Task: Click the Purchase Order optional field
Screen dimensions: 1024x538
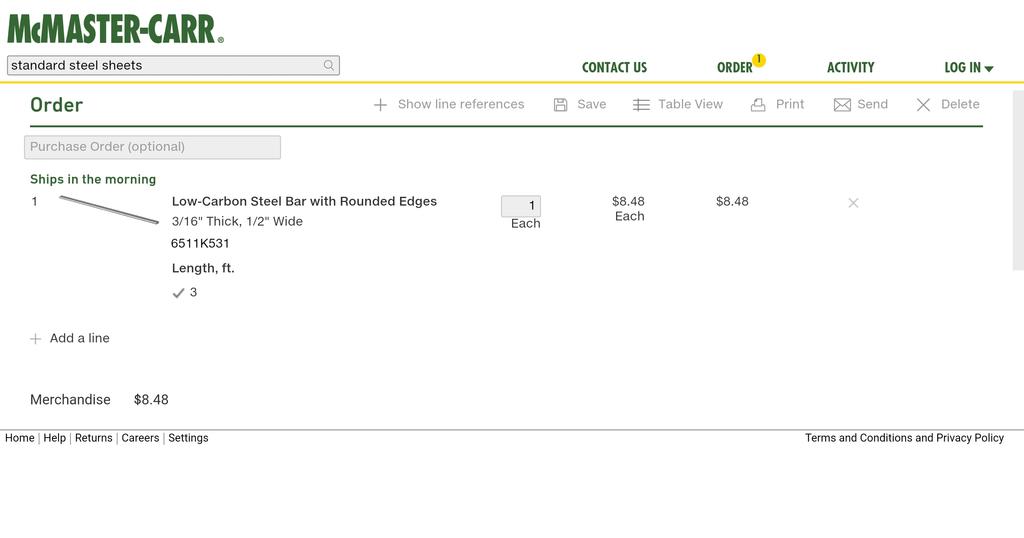Action: point(152,147)
